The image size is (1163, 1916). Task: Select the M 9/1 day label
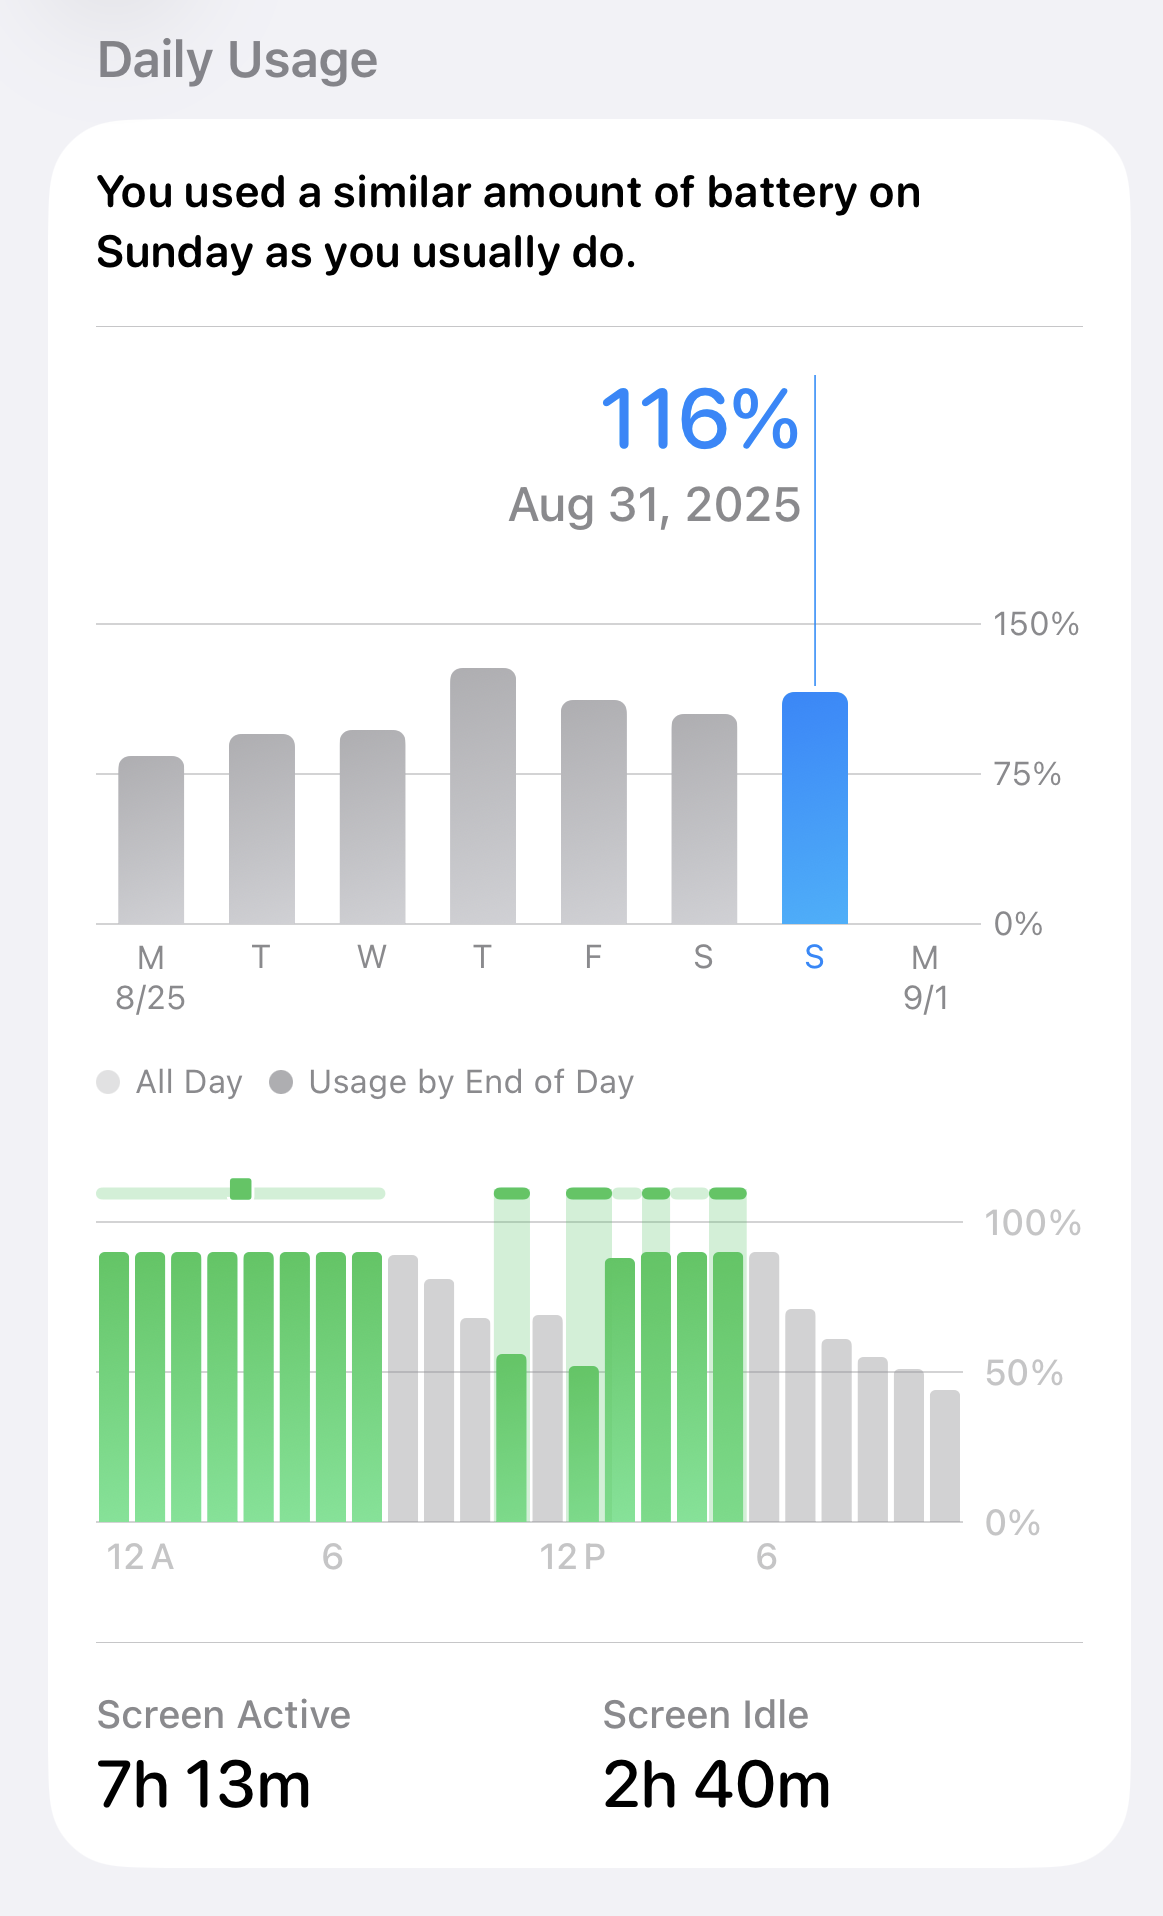coord(925,977)
